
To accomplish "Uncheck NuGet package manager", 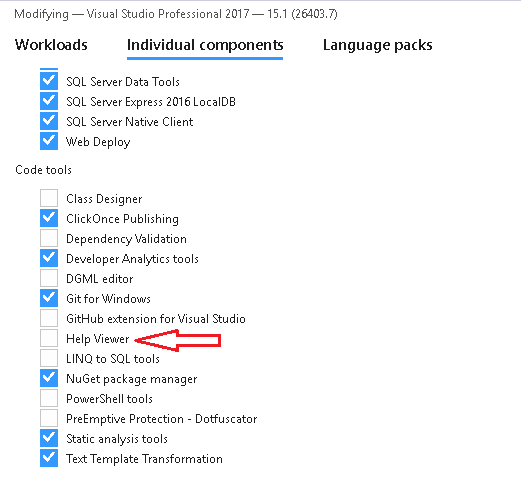I will (x=49, y=378).
